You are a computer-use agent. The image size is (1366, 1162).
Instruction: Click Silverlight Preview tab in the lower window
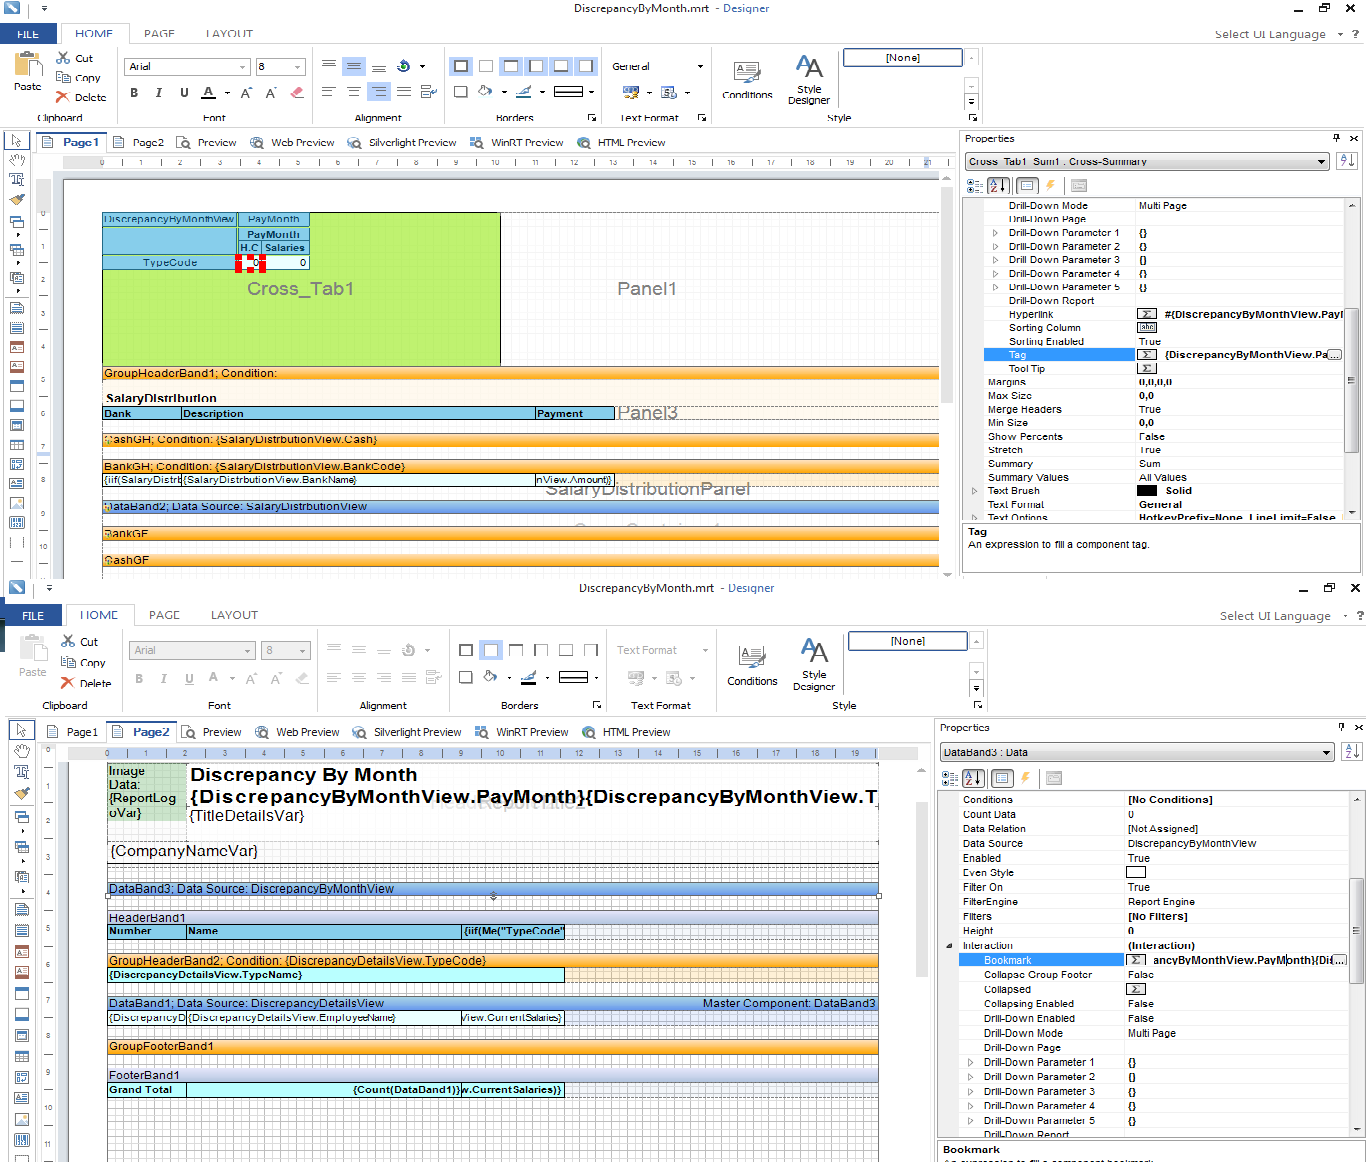click(x=407, y=732)
